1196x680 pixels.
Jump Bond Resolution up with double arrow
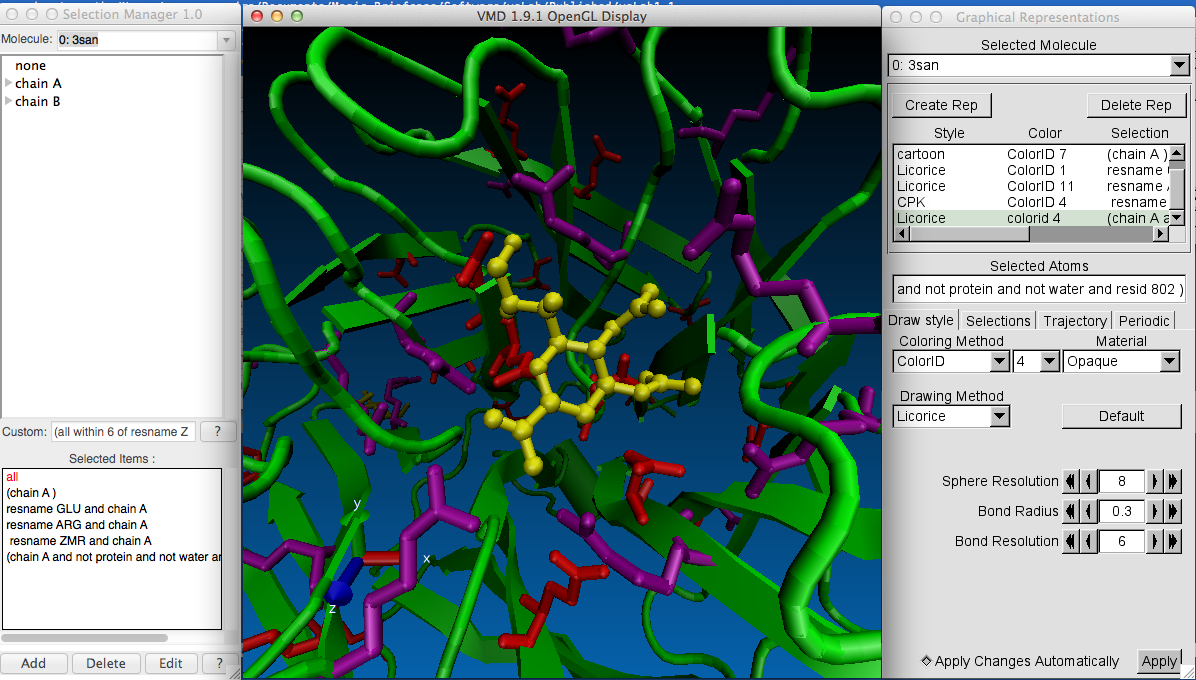pyautogui.click(x=1172, y=541)
